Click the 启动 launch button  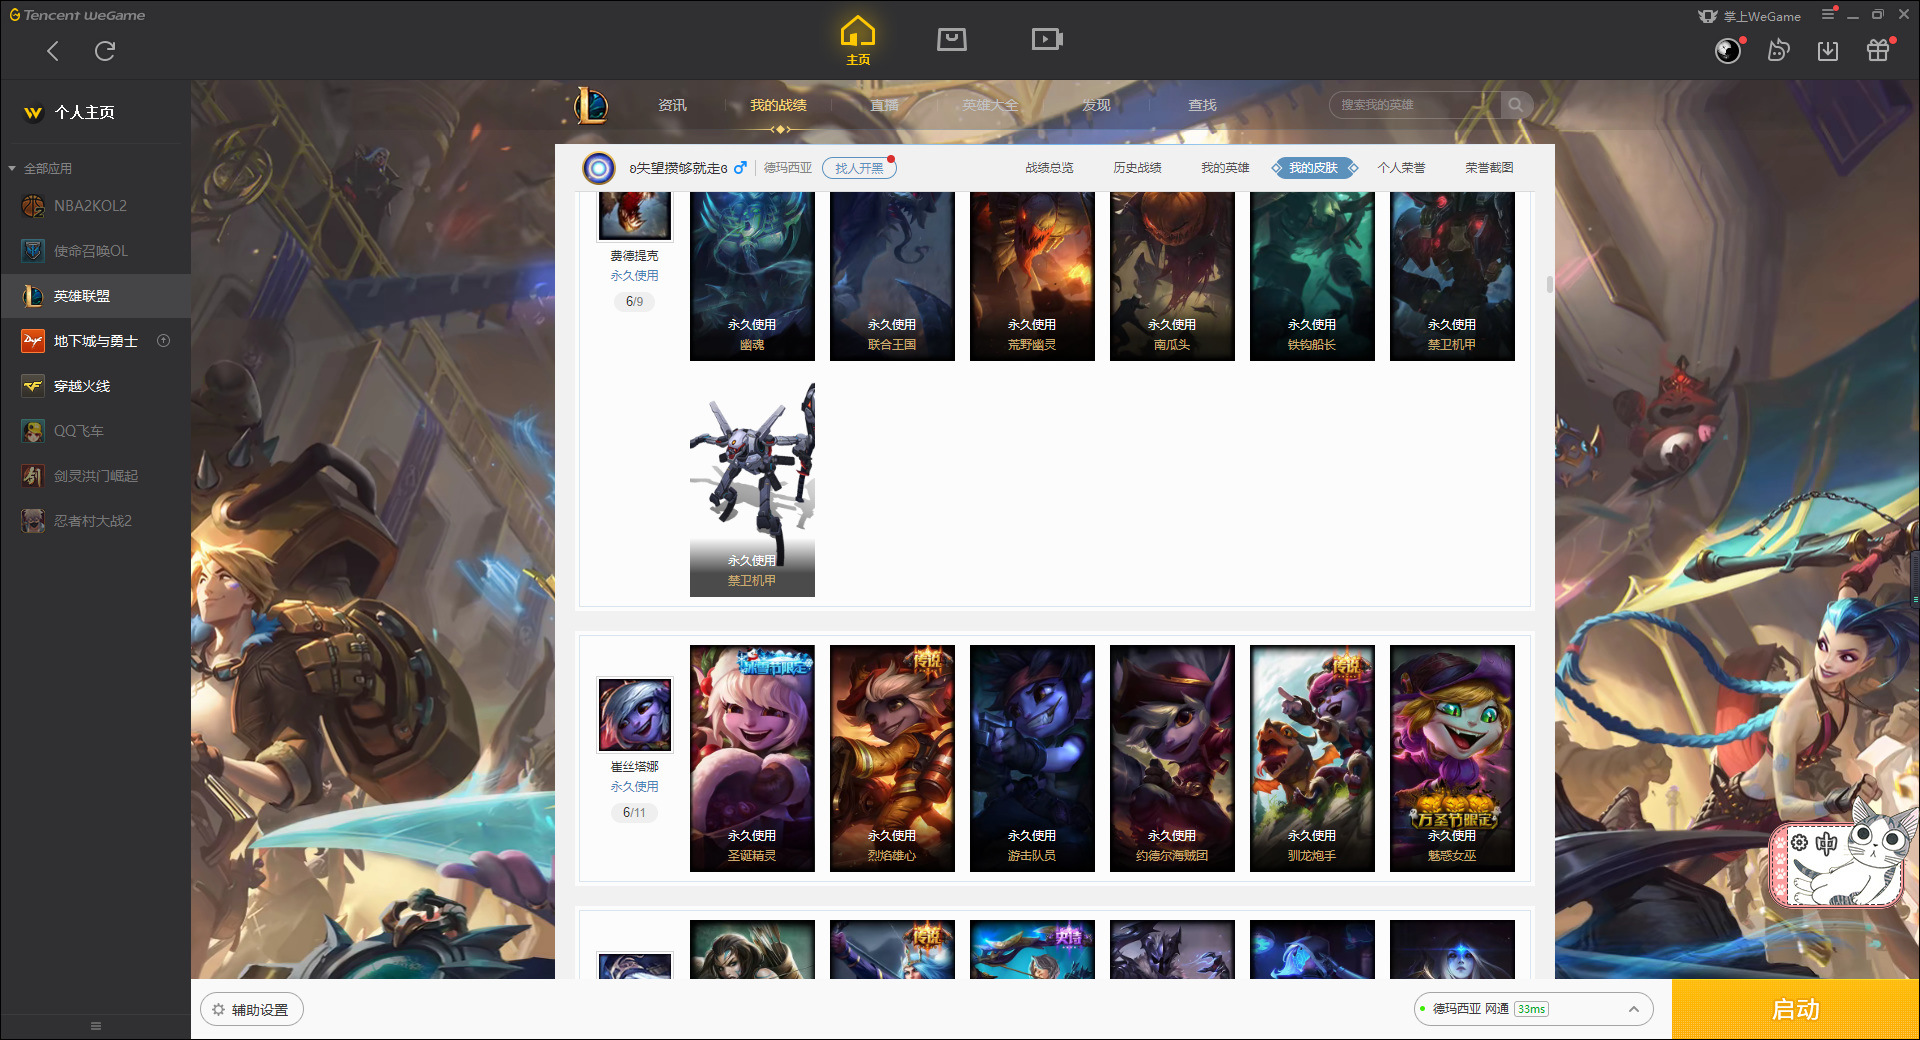[1795, 1010]
